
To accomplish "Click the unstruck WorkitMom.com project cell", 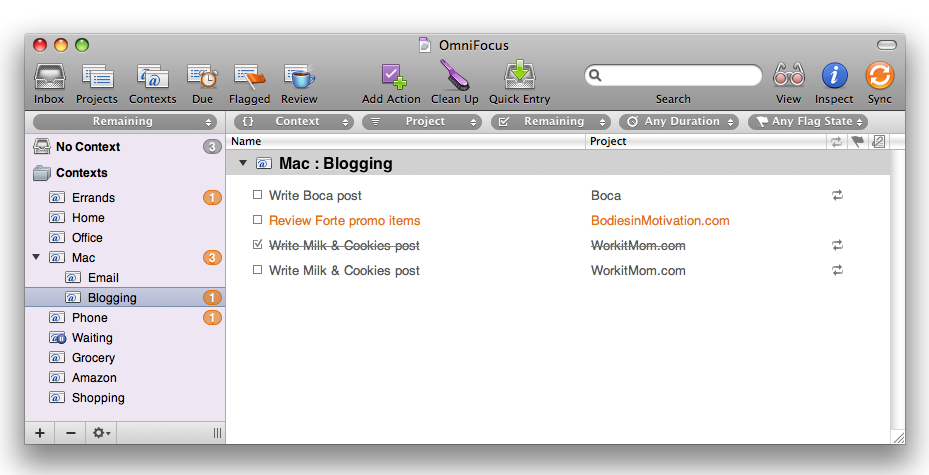I will 638,270.
